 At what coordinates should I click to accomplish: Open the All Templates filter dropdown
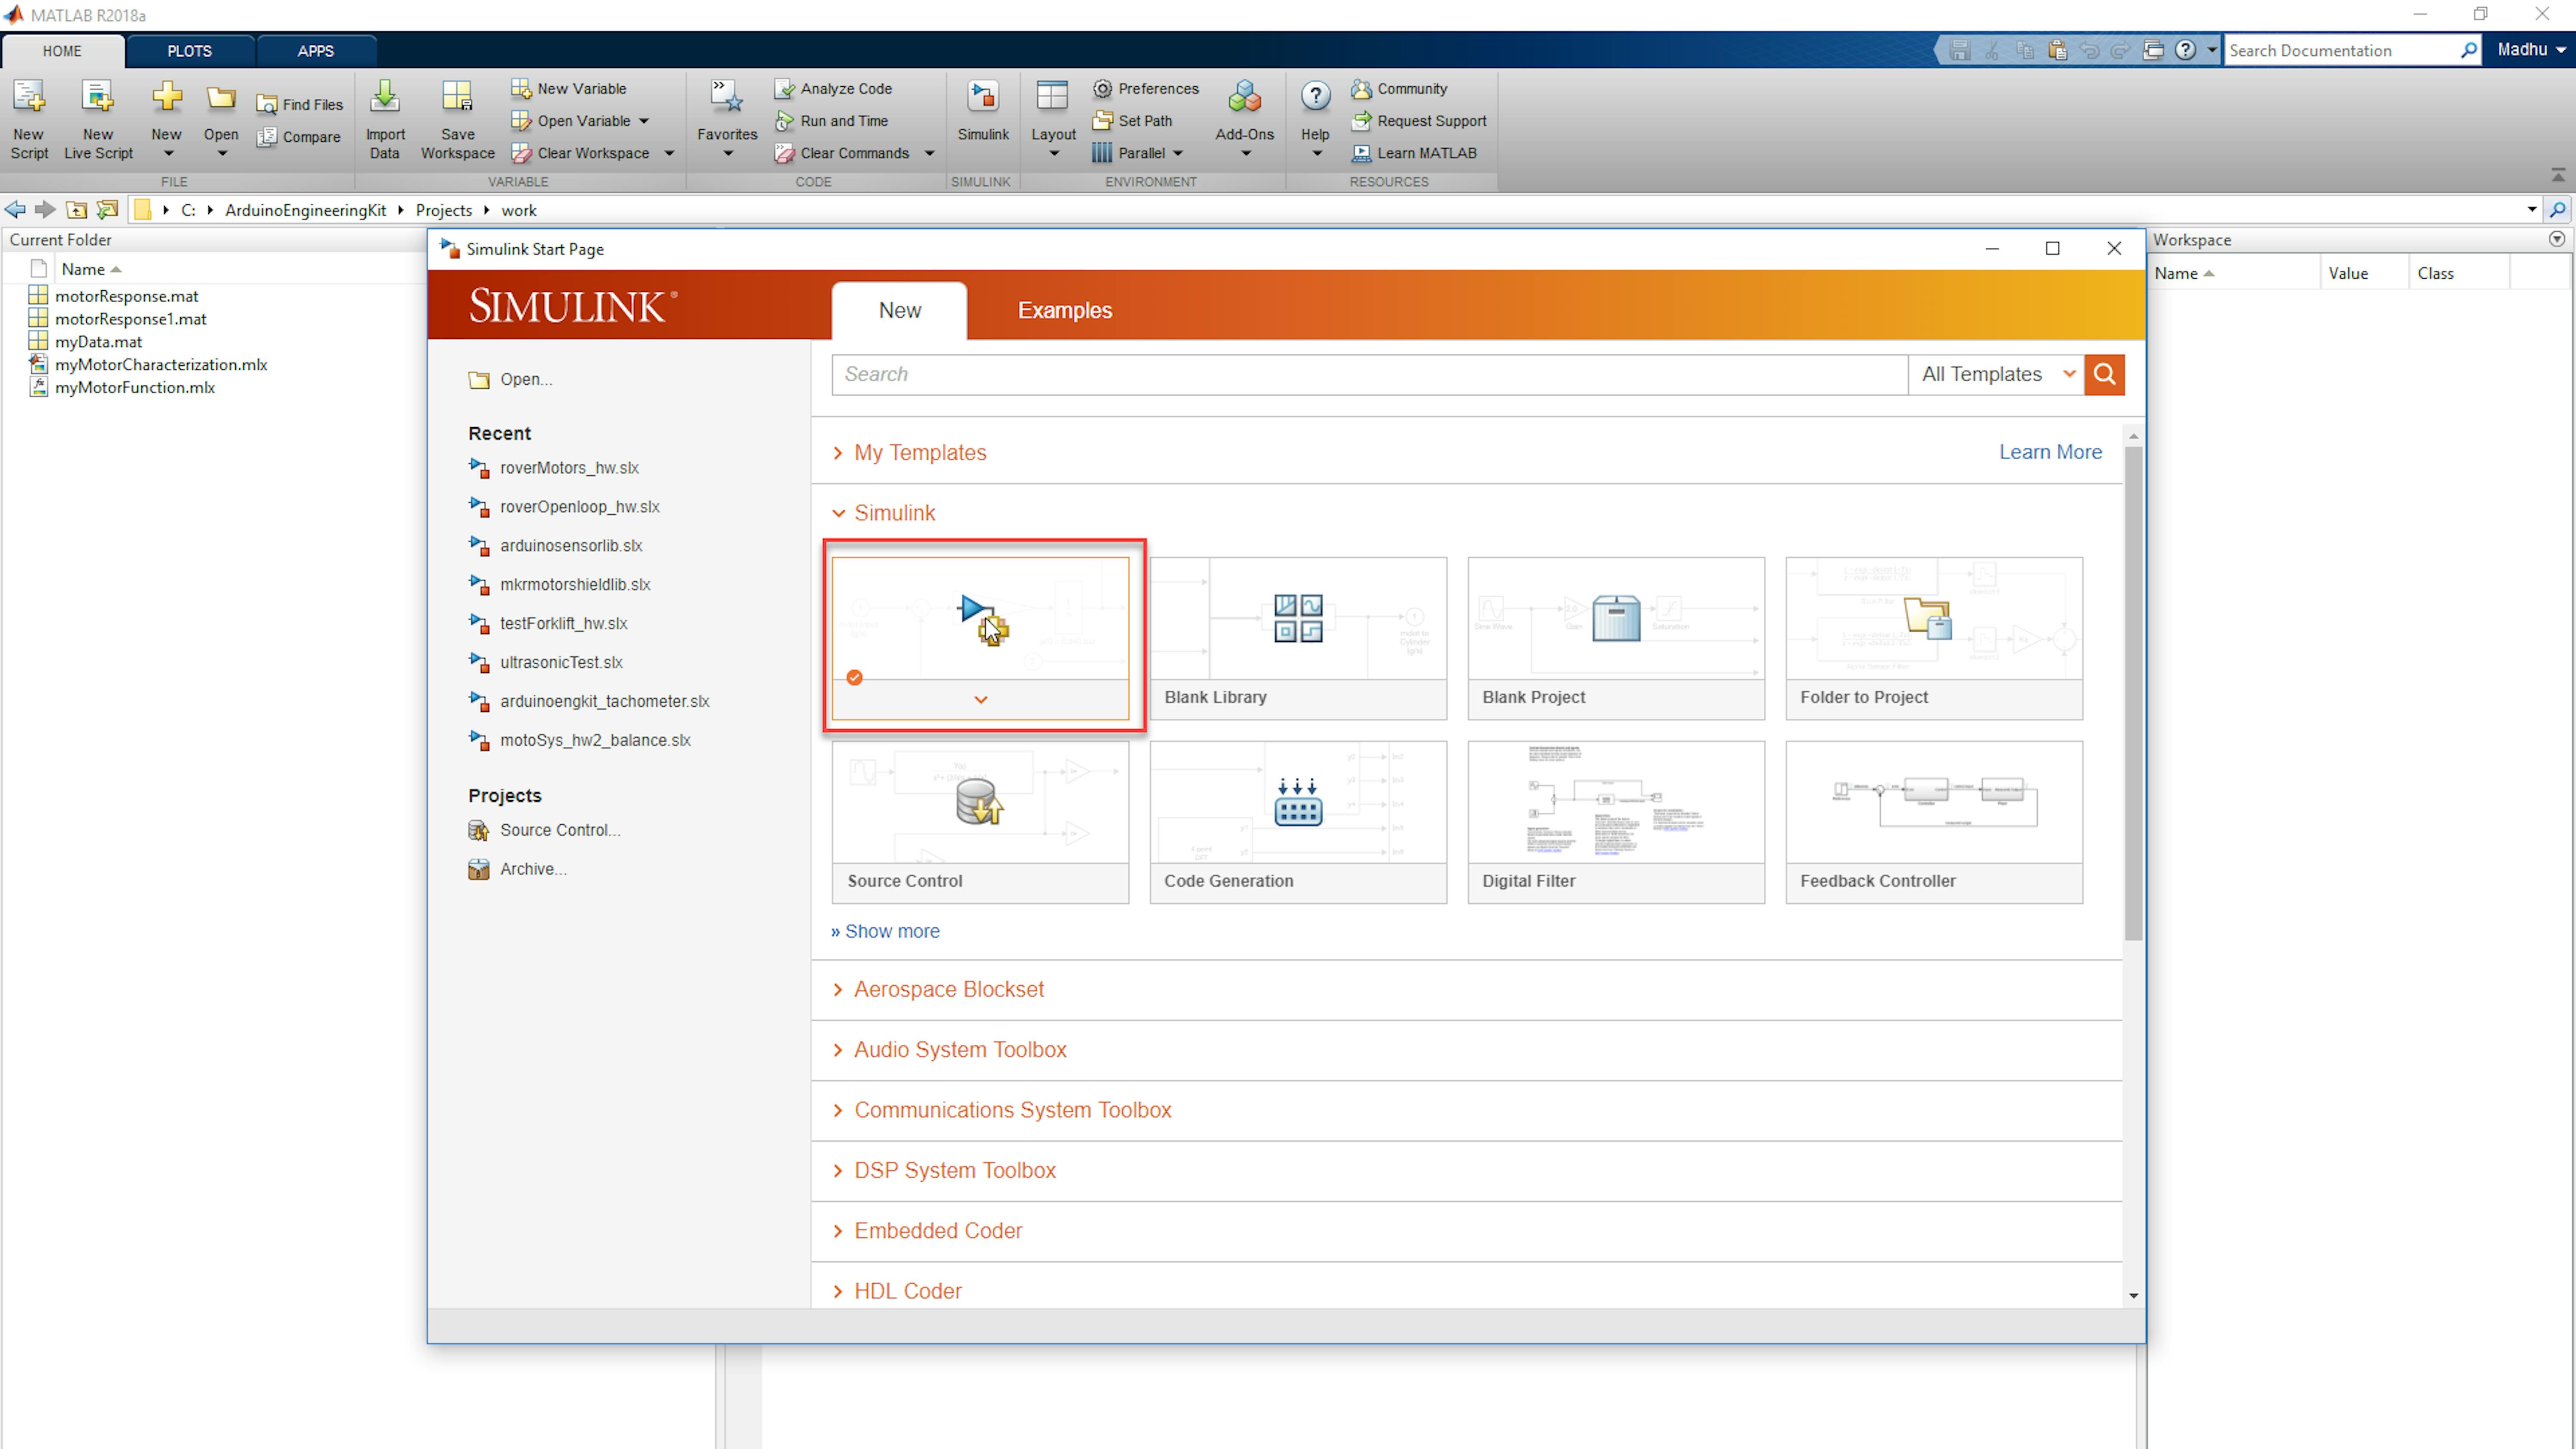(1996, 374)
